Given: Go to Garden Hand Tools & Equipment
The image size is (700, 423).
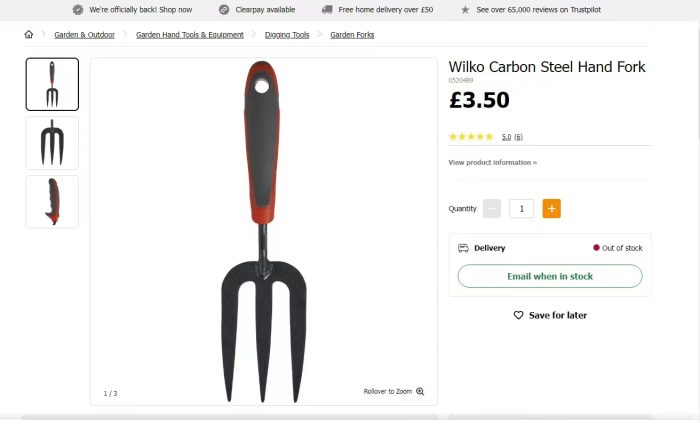Looking at the screenshot, I should pos(190,35).
